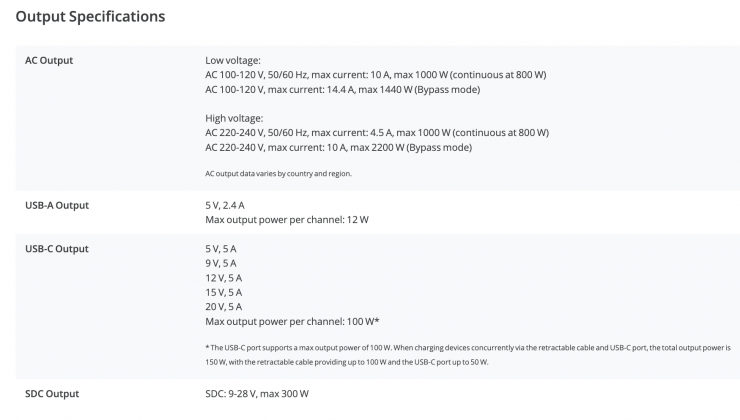Click the AC output data varies note

click(x=278, y=173)
